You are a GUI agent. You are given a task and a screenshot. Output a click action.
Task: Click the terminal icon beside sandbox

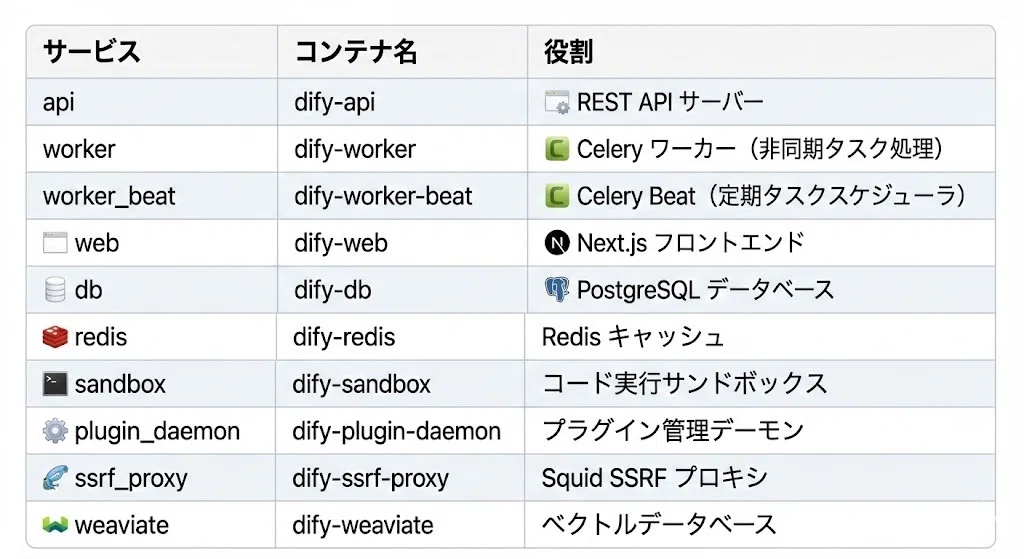[55, 384]
